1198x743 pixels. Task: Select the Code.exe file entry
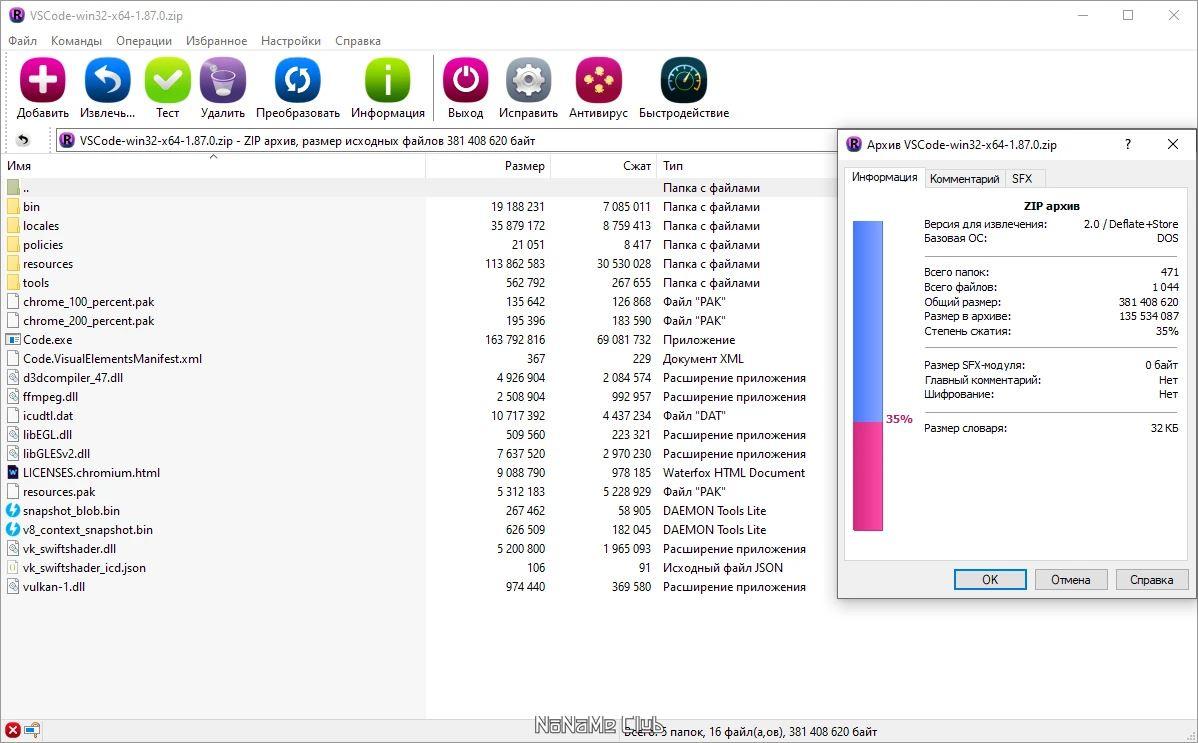coord(48,340)
